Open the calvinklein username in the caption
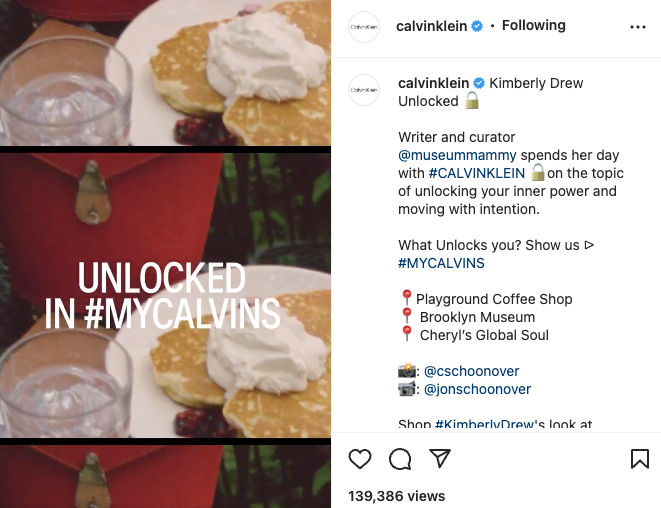661x508 pixels. (433, 83)
